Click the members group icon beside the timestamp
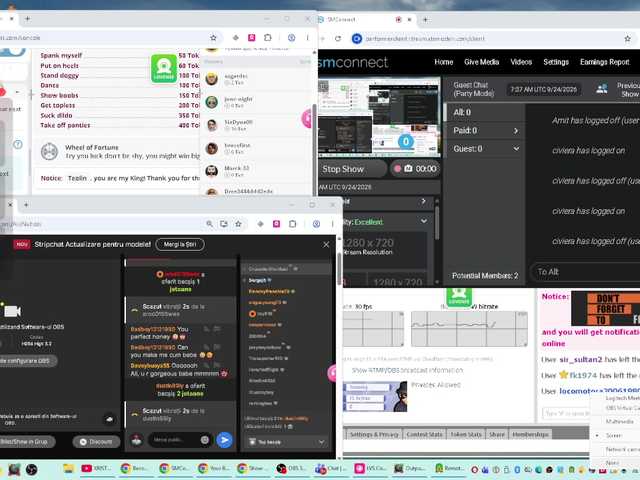 (x=602, y=89)
